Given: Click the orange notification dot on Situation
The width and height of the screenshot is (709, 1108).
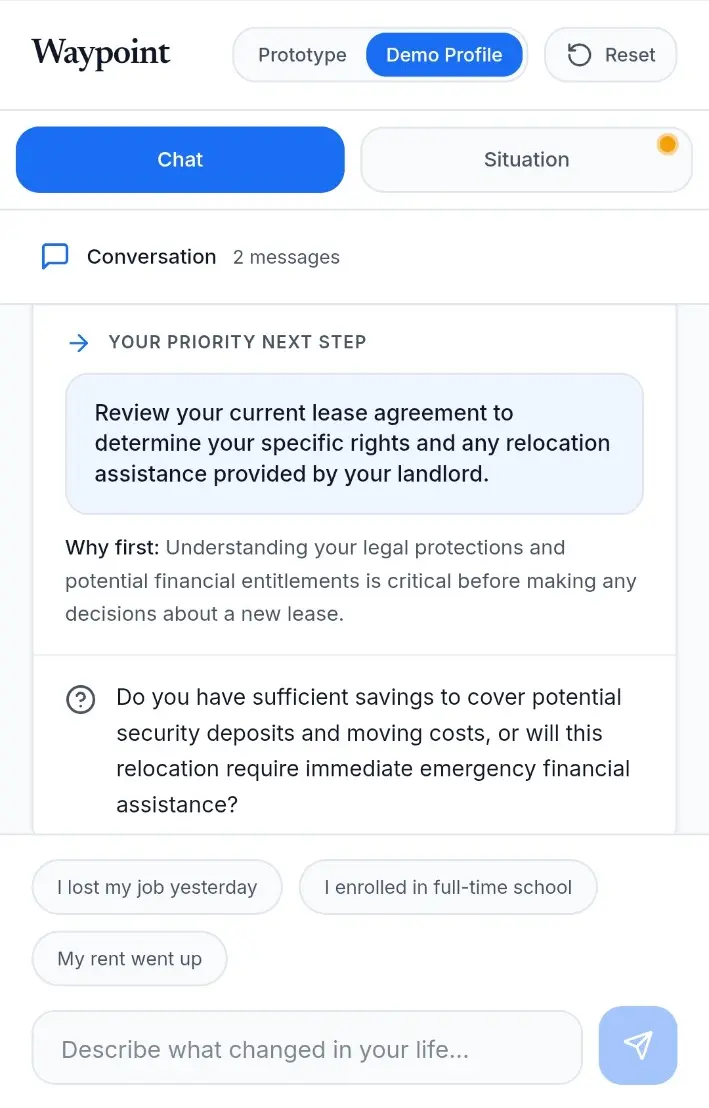Looking at the screenshot, I should coord(667,144).
